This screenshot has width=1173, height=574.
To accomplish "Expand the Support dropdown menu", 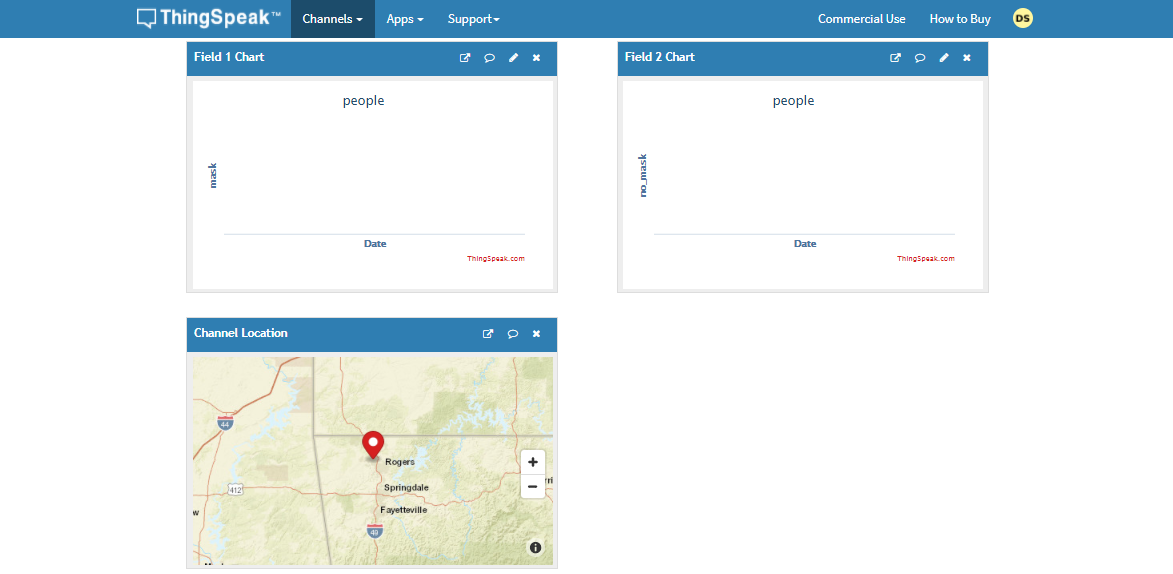I will (473, 19).
